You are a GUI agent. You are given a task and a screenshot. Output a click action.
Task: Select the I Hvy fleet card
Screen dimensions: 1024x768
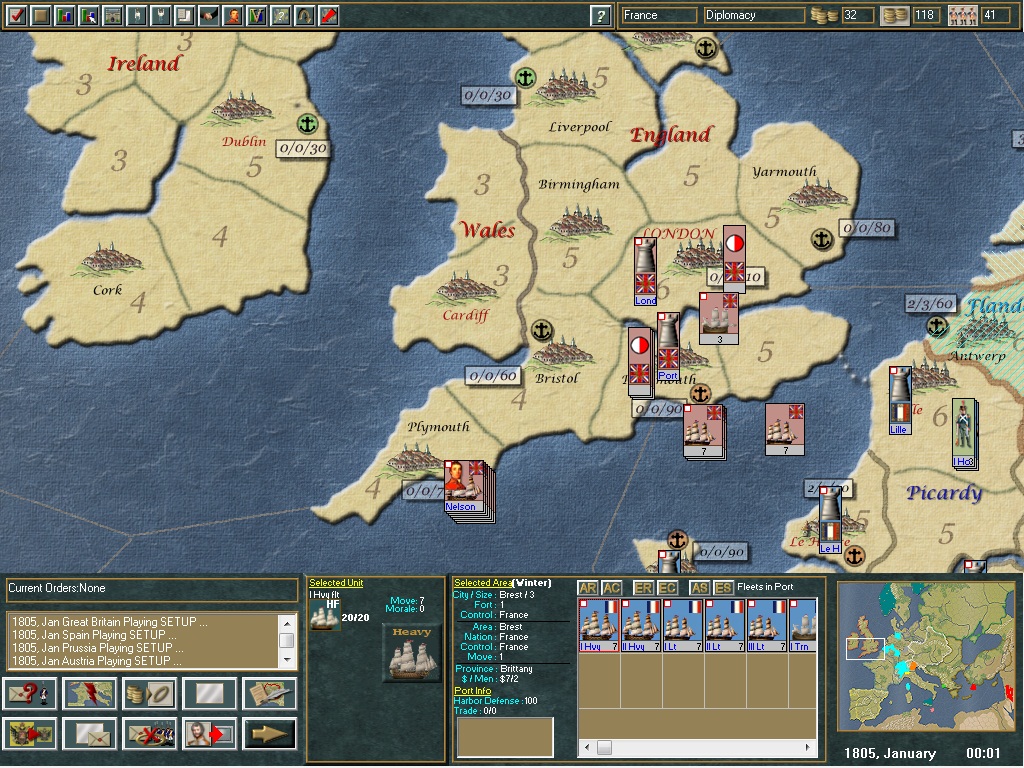599,626
